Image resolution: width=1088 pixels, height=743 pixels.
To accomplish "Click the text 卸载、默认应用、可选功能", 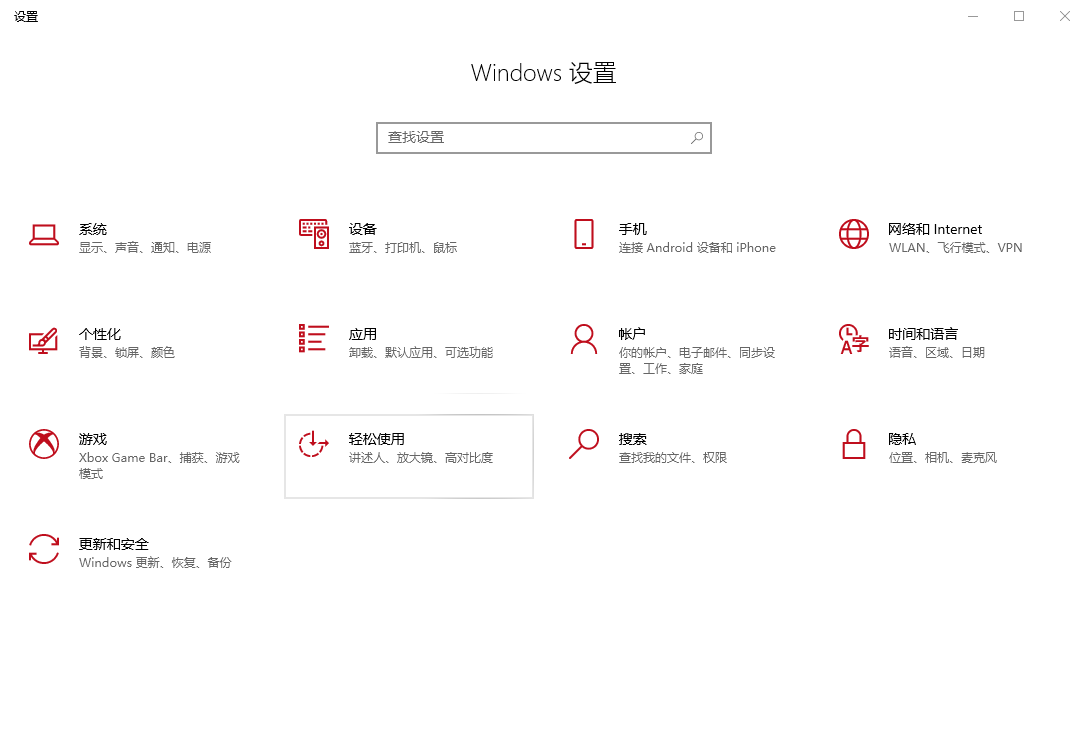I will 421,352.
